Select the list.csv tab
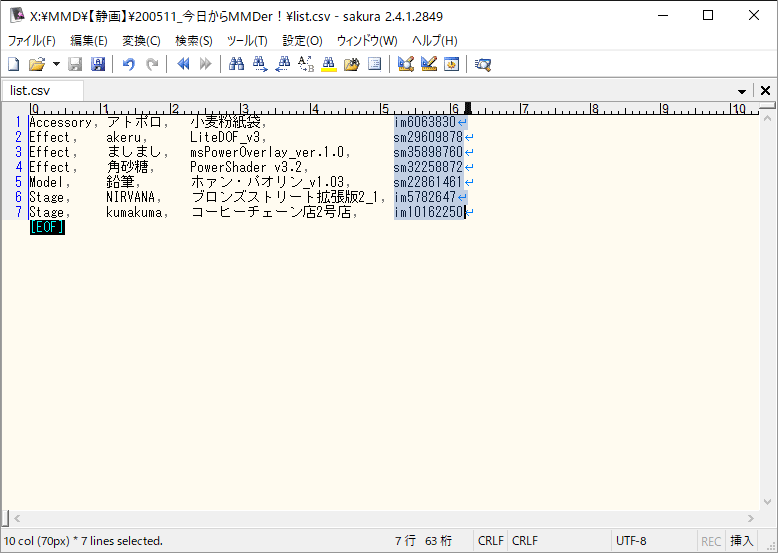The height and width of the screenshot is (553, 778). [x=30, y=91]
